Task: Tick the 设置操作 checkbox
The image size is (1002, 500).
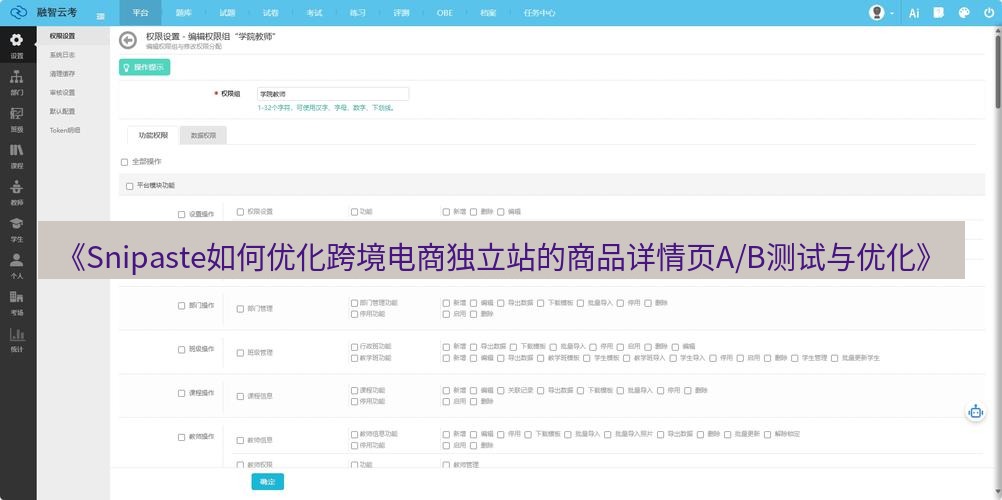Action: point(181,215)
